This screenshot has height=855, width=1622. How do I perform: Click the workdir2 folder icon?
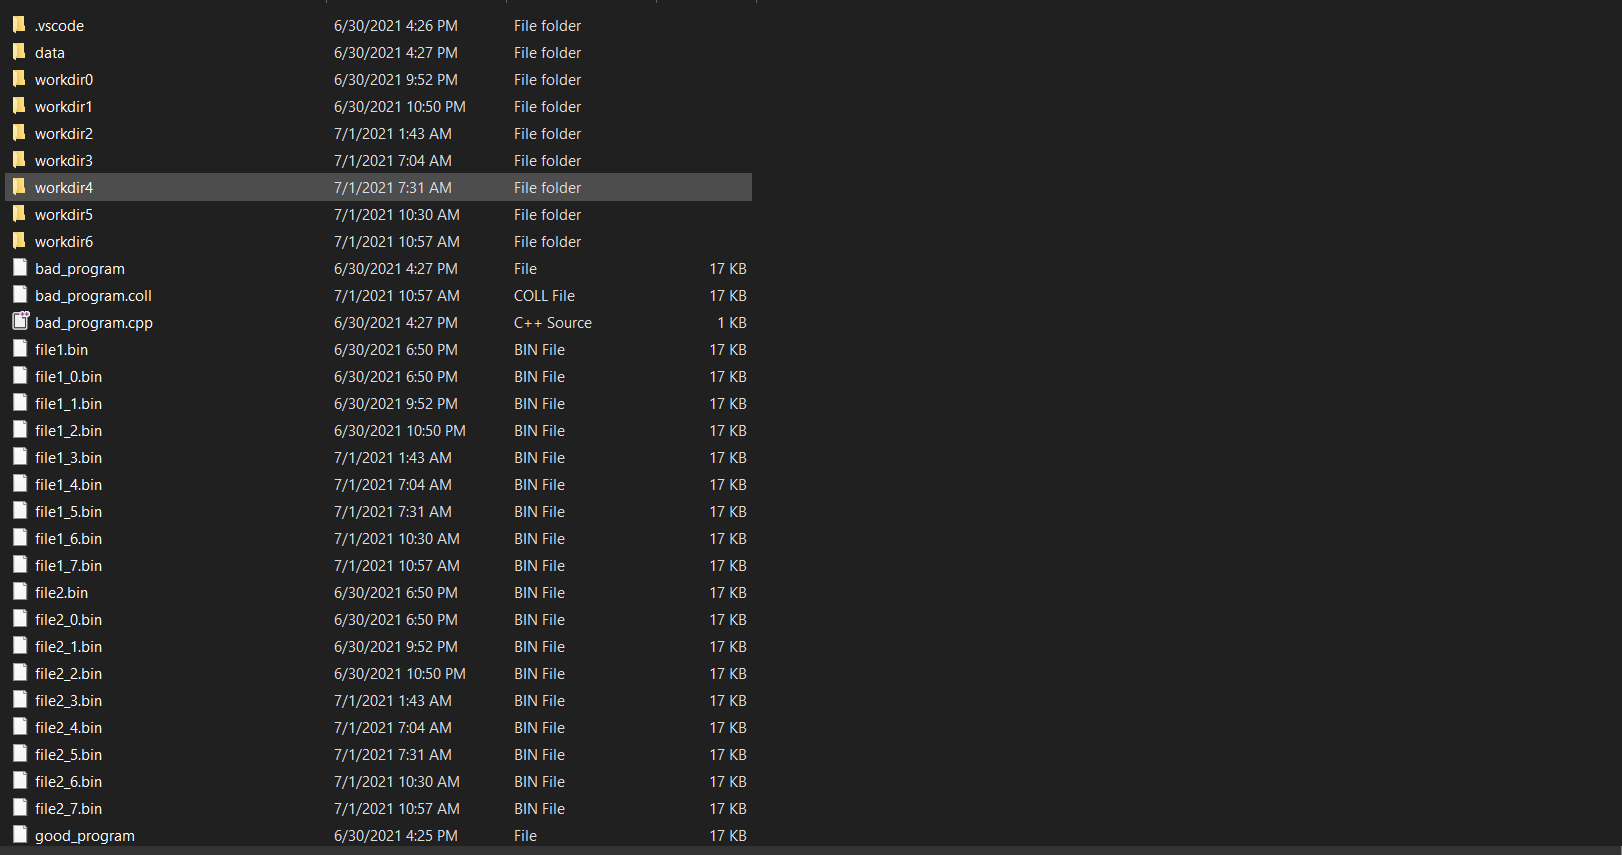tap(19, 132)
